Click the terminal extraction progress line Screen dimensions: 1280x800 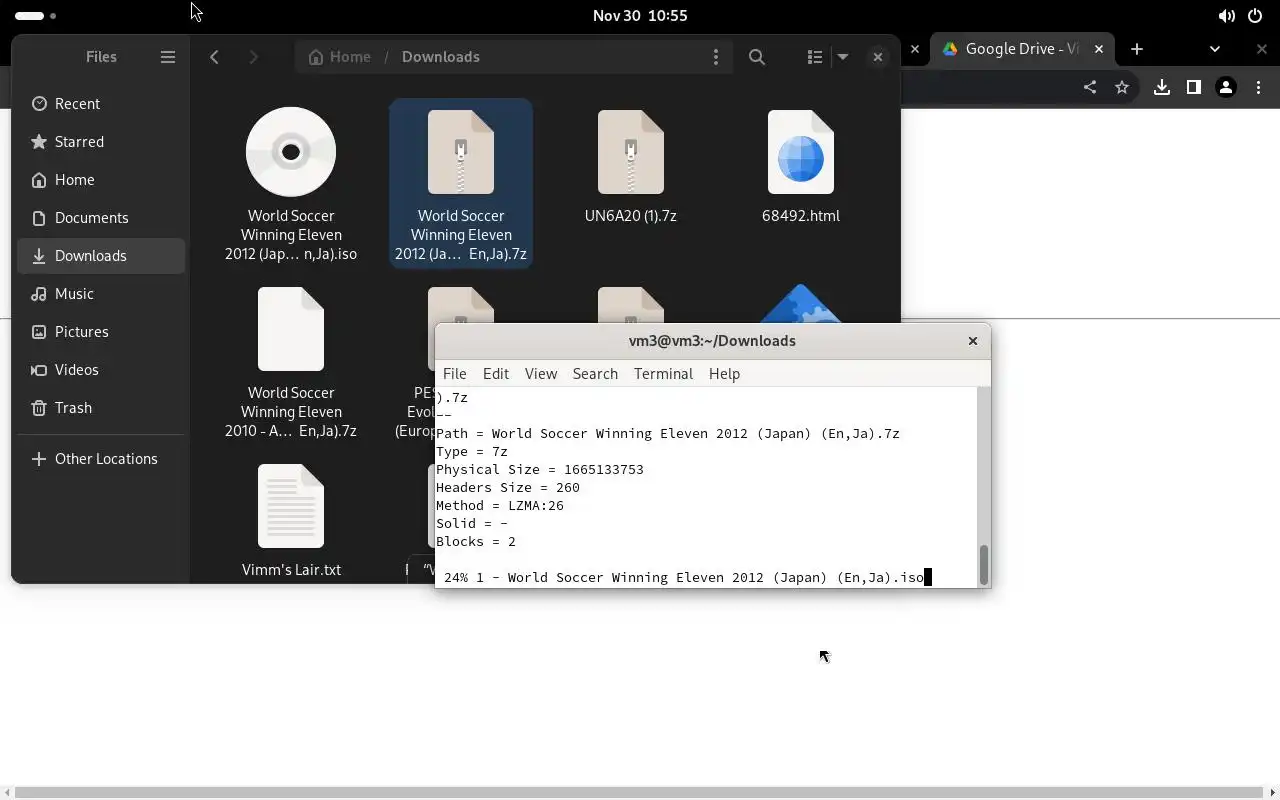(684, 578)
